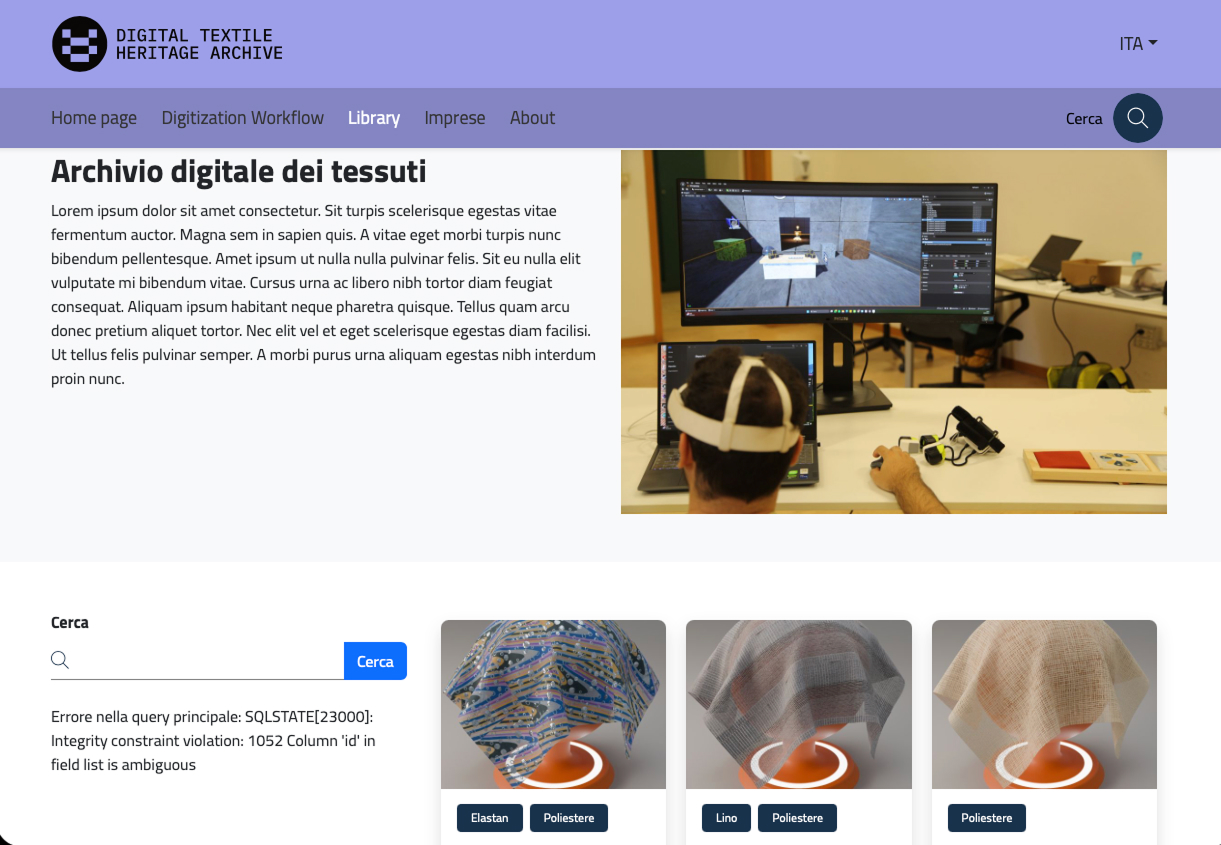
Task: Select the Lino tag on second card
Action: [726, 818]
